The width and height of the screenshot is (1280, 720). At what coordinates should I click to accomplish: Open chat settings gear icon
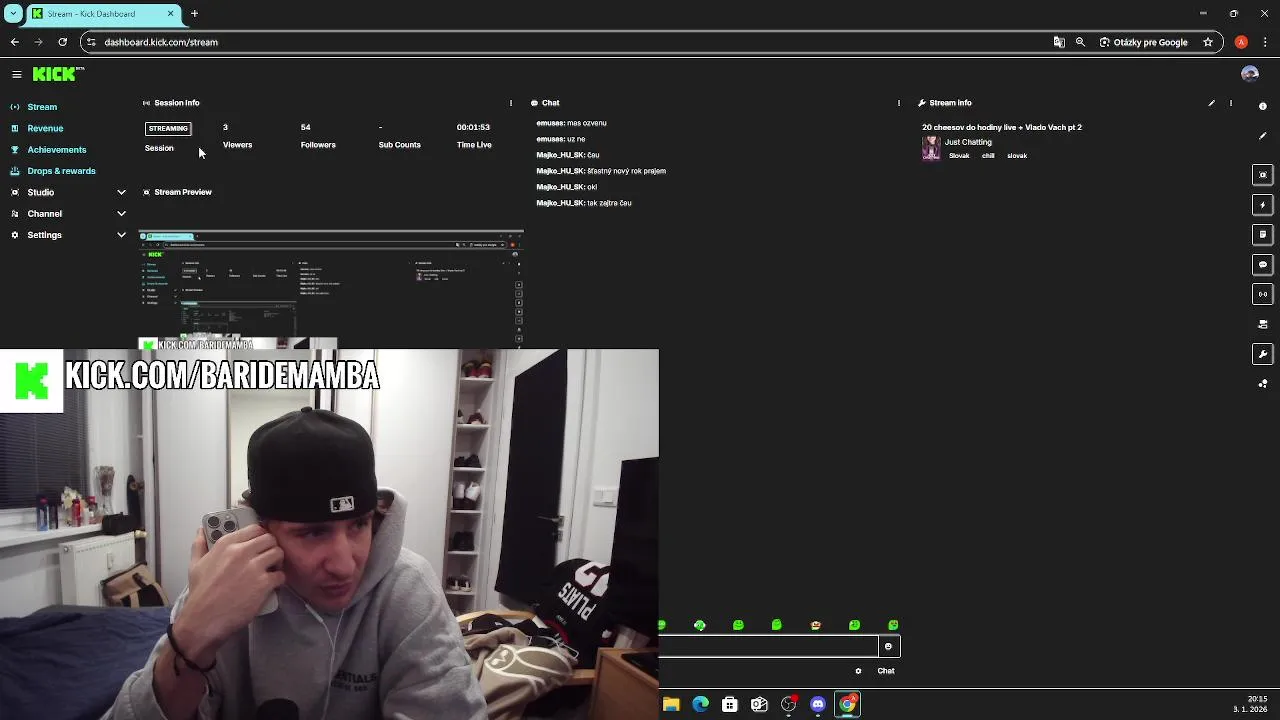pos(858,671)
